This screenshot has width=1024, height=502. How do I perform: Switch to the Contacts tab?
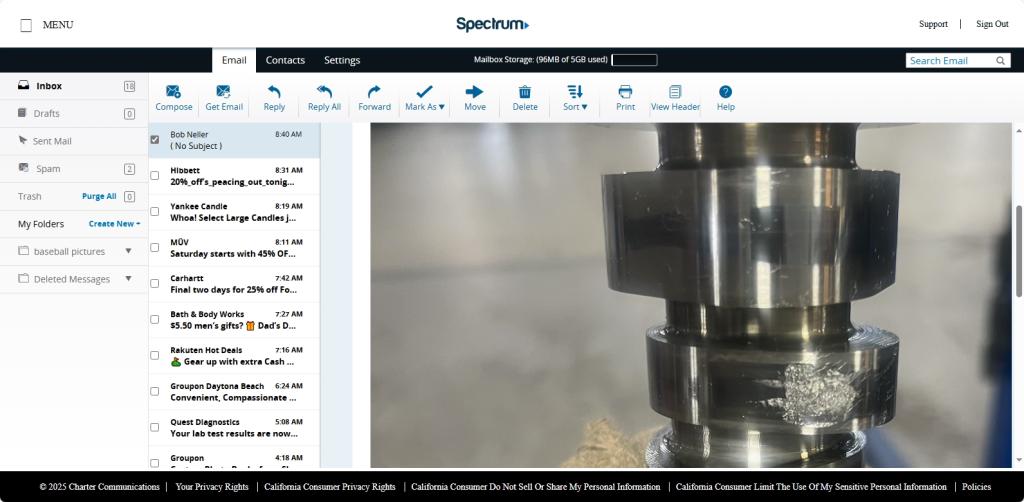285,60
